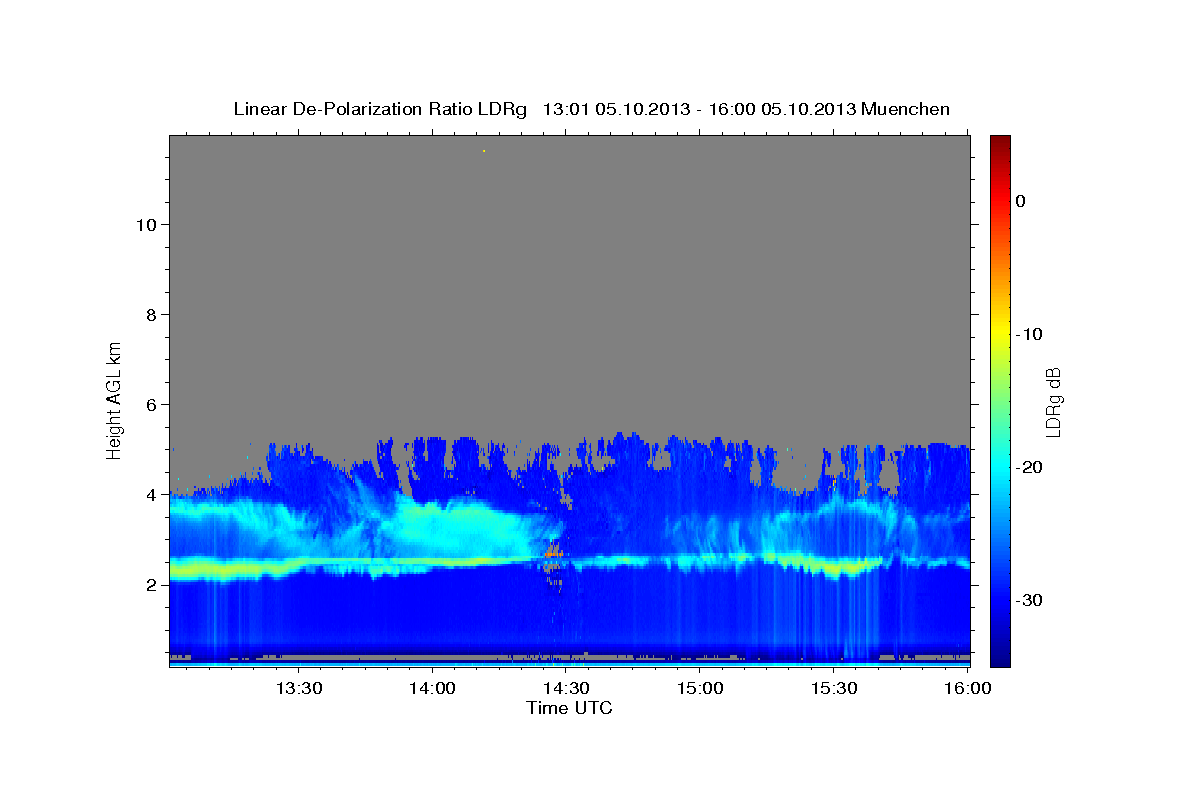Click the dark blue bottom of the colorbar

pyautogui.click(x=1000, y=655)
